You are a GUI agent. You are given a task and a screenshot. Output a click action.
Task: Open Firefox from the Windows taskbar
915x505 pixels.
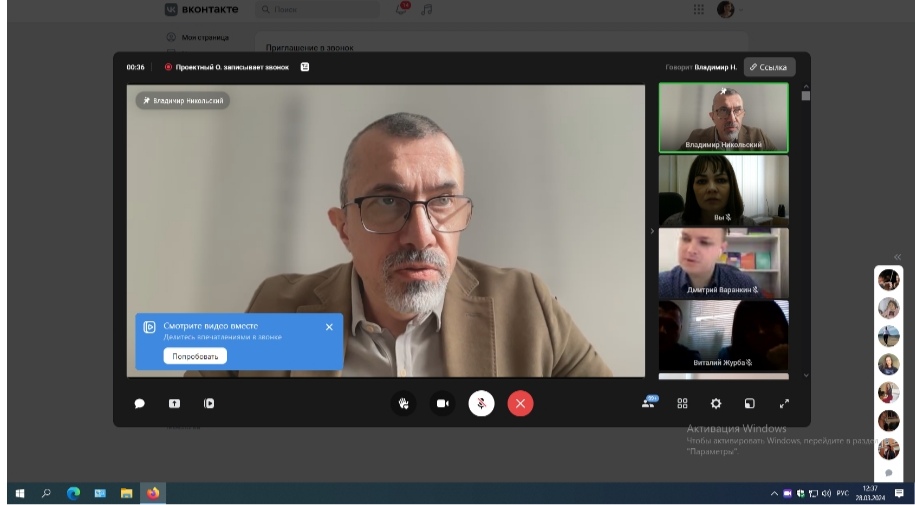coord(153,493)
